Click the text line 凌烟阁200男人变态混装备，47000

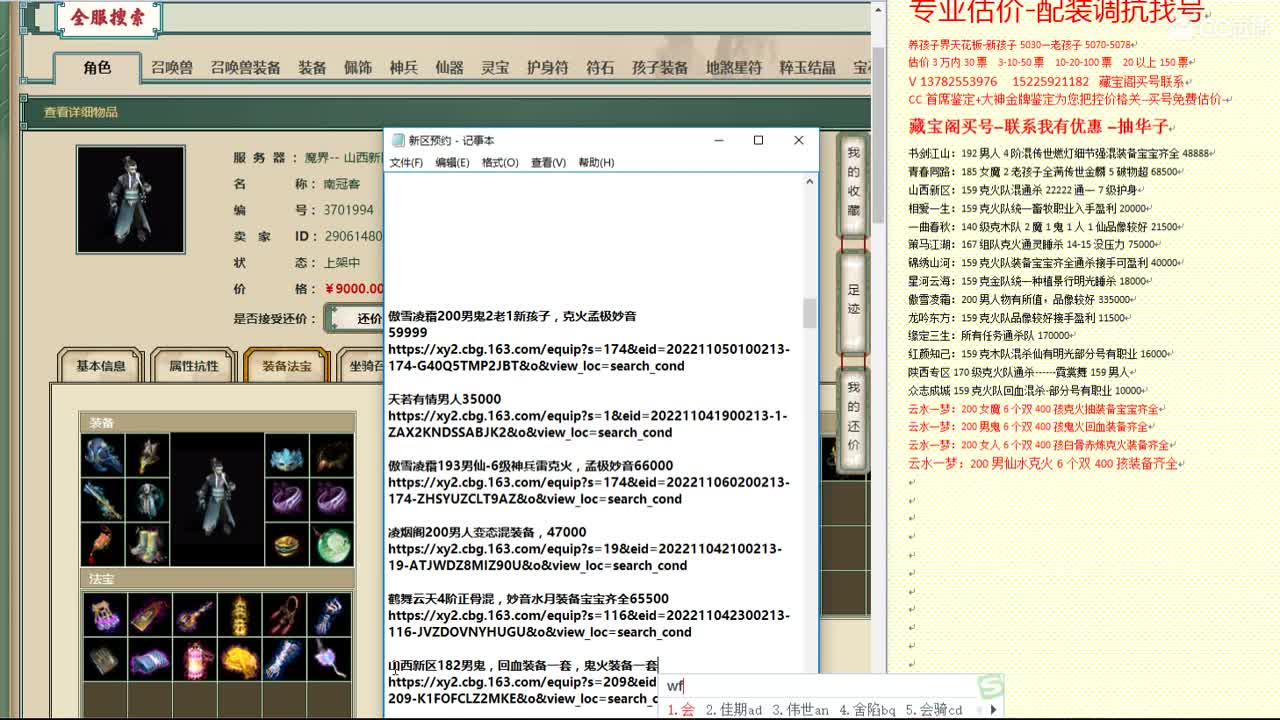click(x=487, y=532)
